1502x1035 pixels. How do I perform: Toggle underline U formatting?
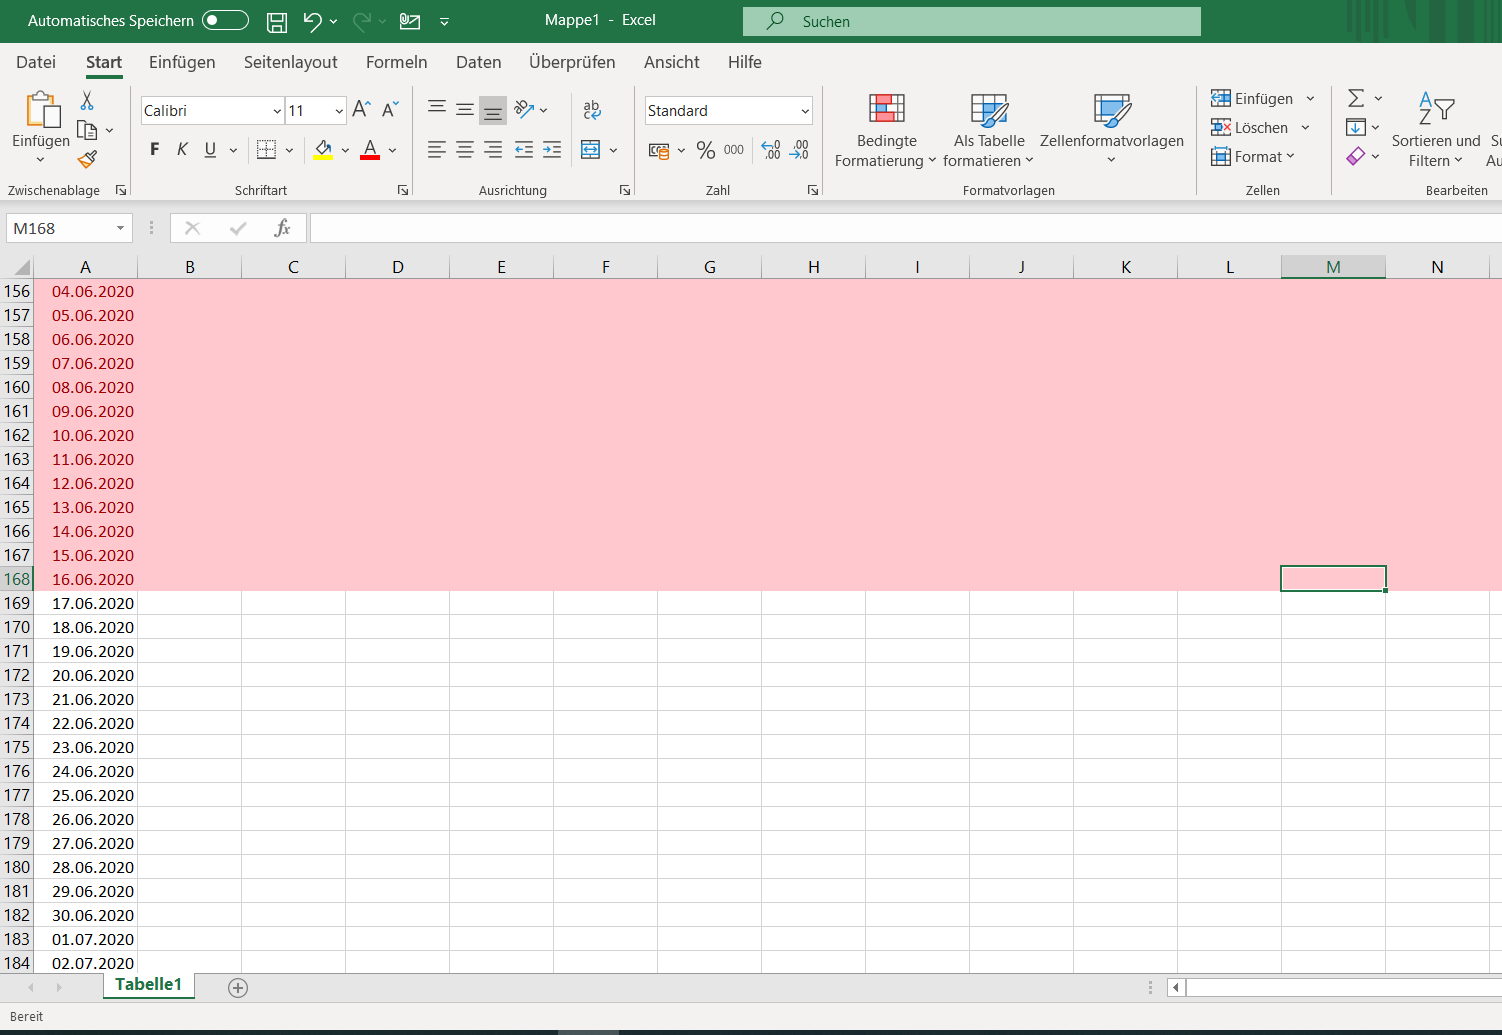point(210,150)
